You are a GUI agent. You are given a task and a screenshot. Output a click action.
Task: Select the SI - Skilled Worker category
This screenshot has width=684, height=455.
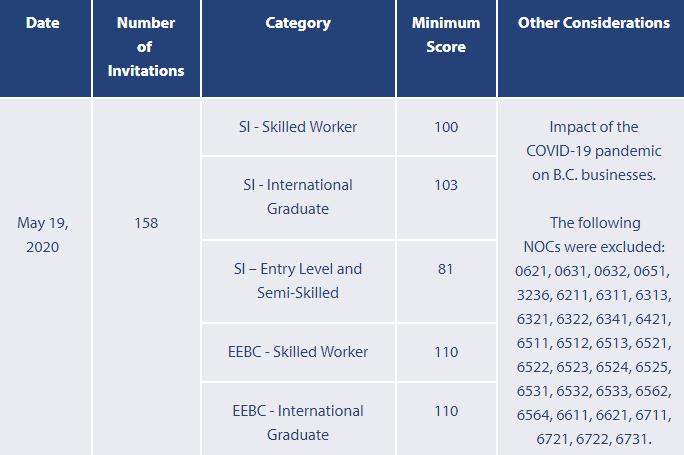[x=297, y=127]
